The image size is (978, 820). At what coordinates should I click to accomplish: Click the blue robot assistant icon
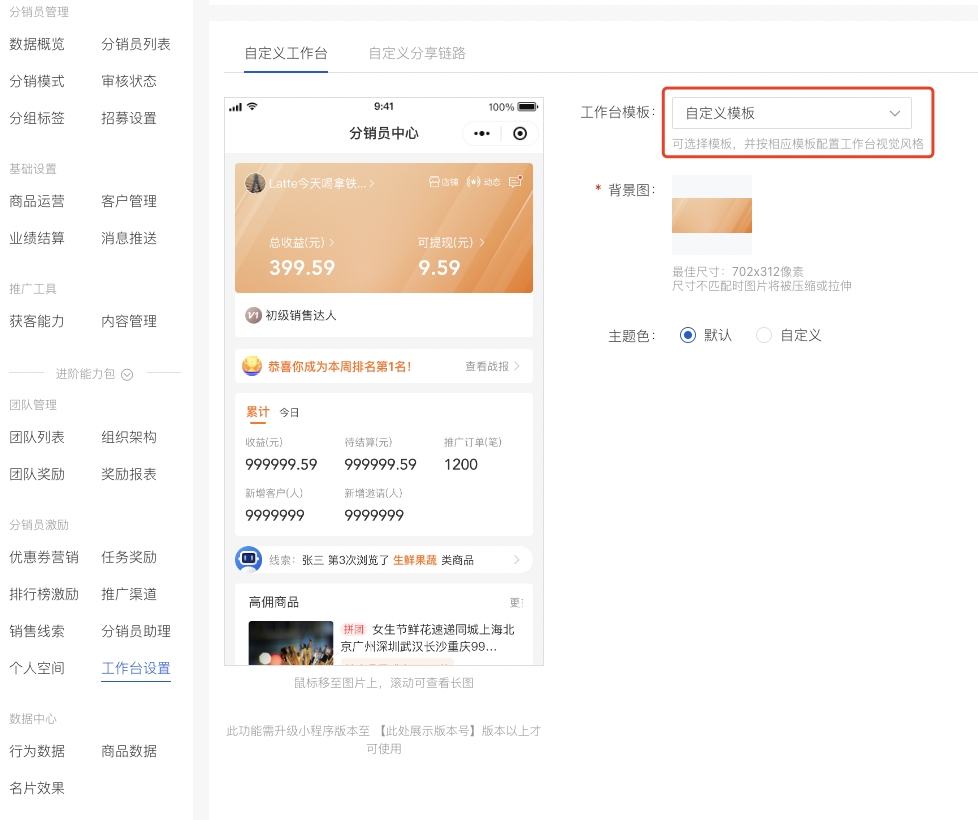pos(248,559)
